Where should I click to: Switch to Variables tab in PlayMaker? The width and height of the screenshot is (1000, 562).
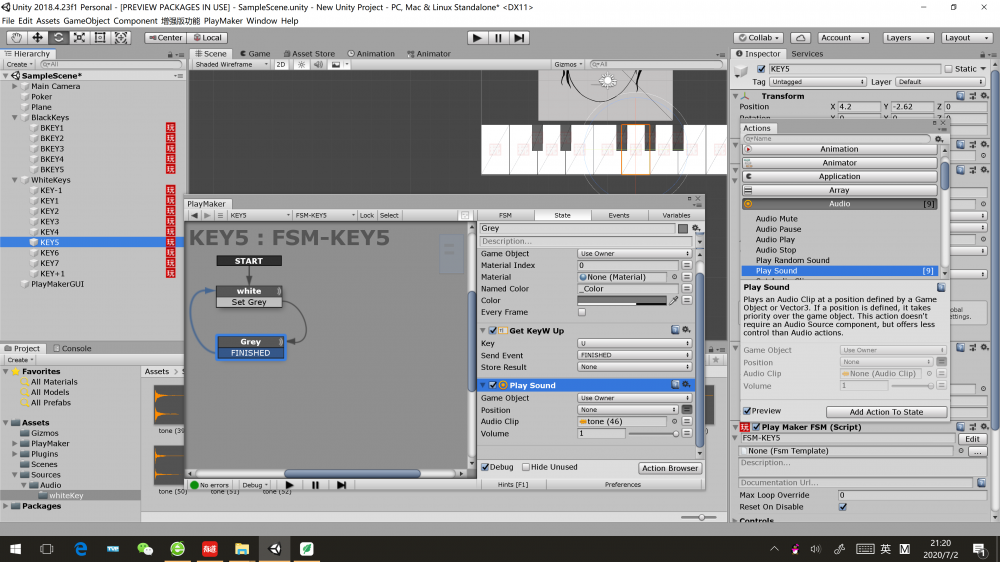coord(676,216)
